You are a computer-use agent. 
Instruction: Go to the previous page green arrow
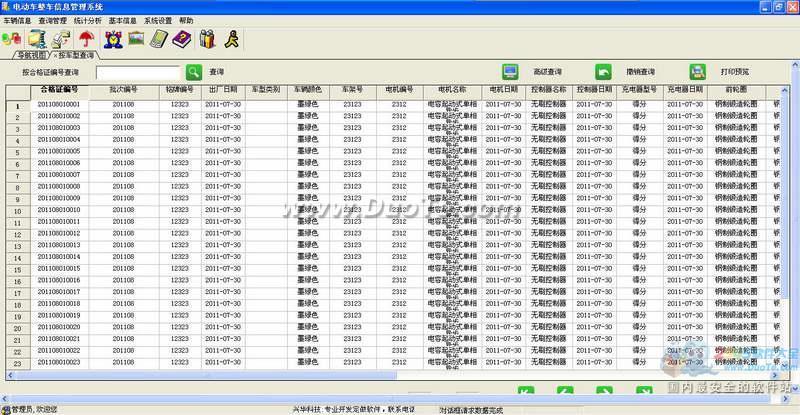(x=565, y=390)
